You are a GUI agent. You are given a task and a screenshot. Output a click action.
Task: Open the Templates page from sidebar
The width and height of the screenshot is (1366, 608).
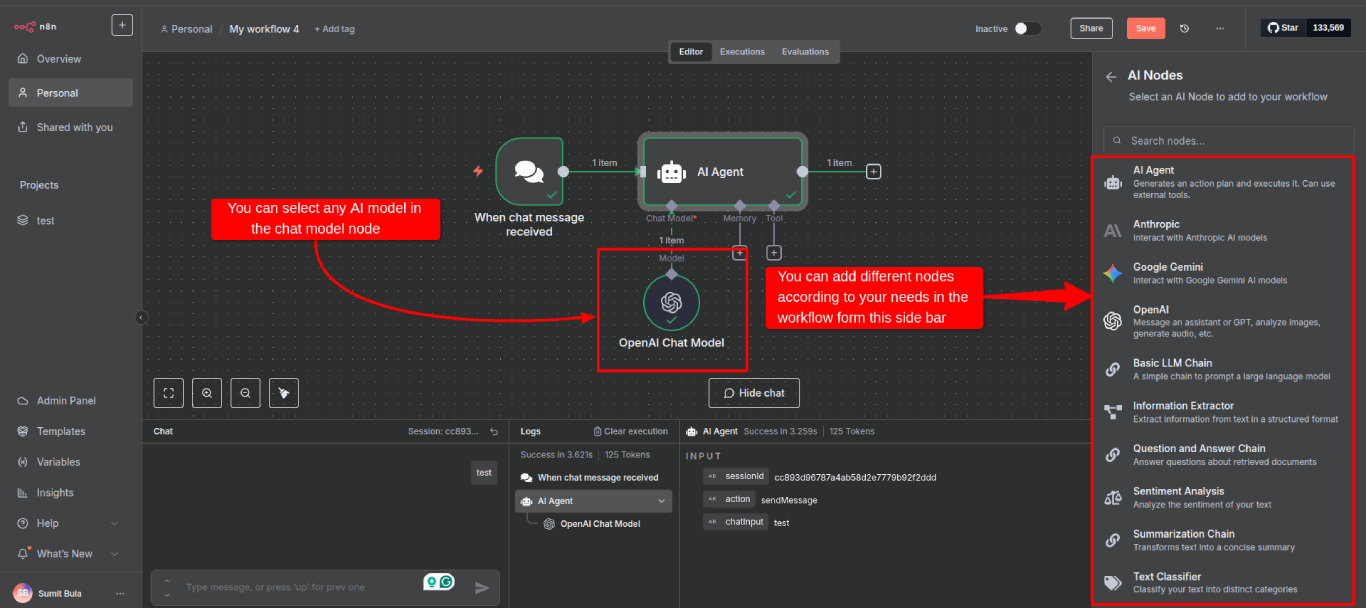coord(62,431)
